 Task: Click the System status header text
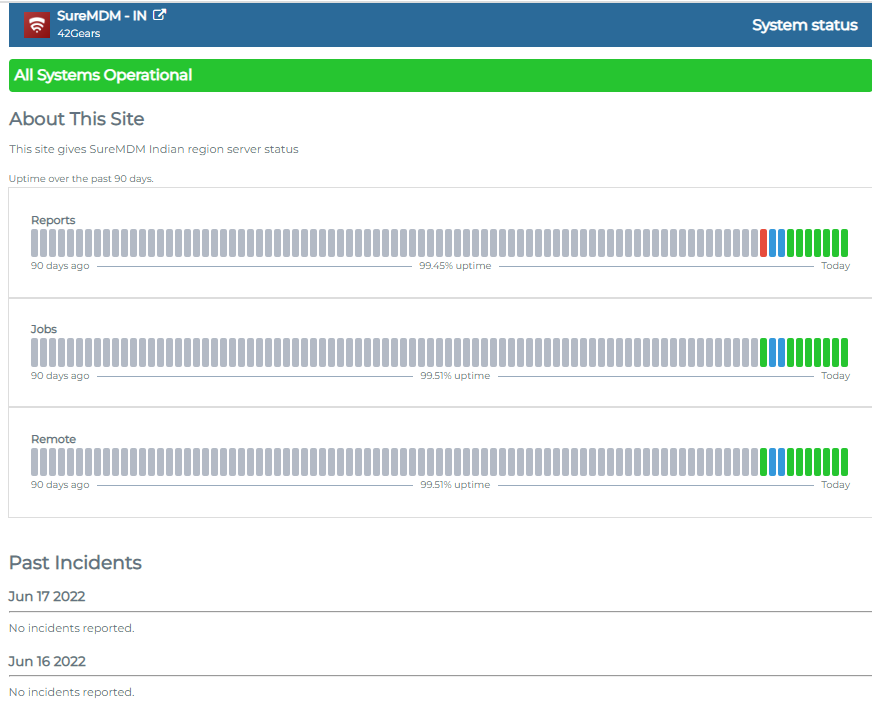pyautogui.click(x=804, y=25)
